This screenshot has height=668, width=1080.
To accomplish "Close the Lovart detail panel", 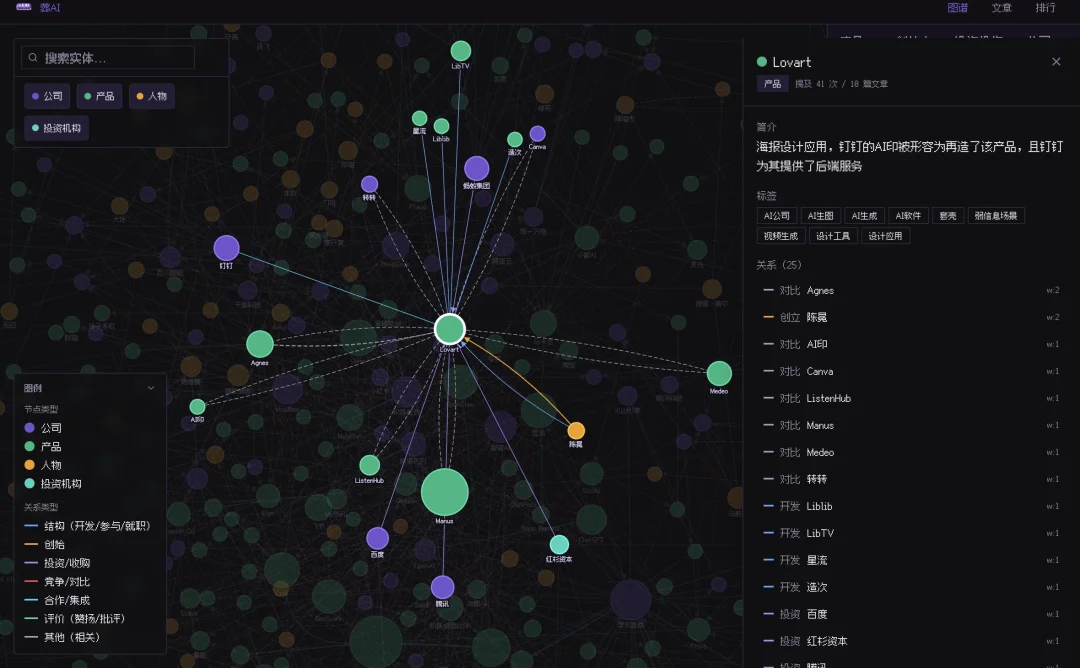I will click(x=1056, y=62).
